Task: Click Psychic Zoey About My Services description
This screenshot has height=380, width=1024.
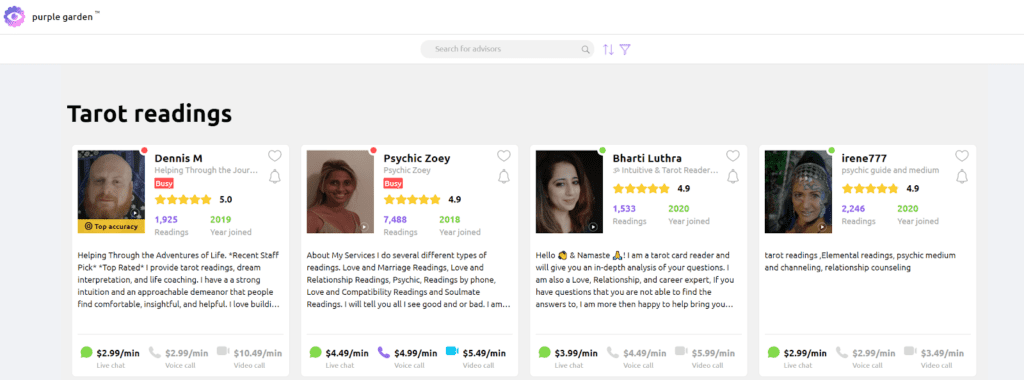Action: point(409,279)
